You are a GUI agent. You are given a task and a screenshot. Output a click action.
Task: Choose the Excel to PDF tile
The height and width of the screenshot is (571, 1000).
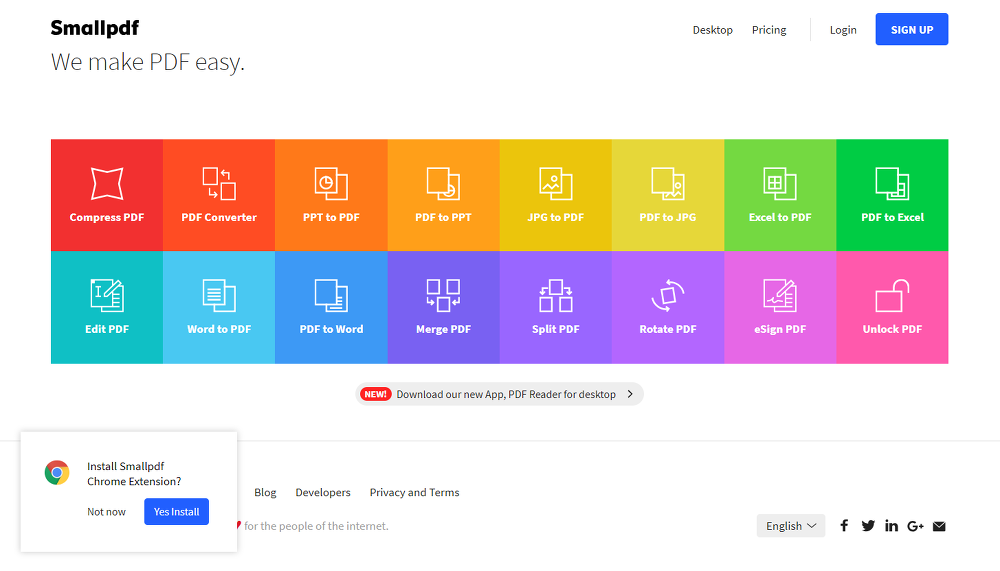click(x=780, y=195)
